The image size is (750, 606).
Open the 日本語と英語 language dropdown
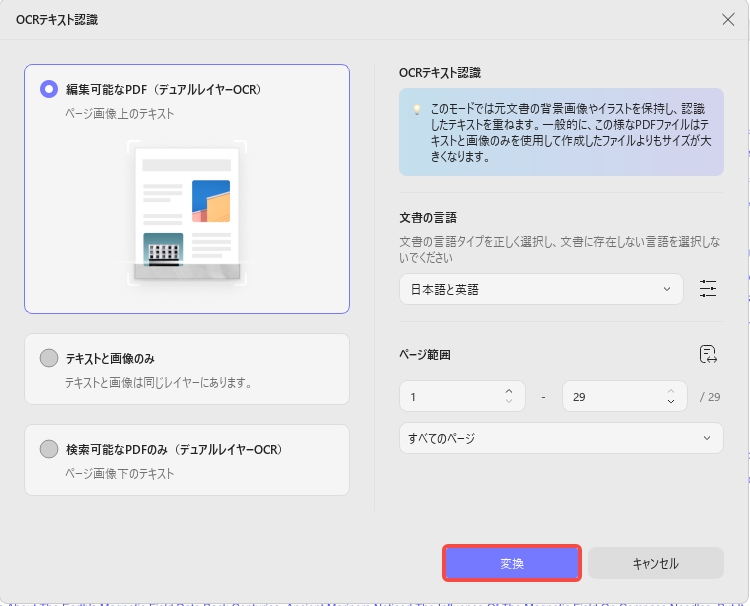pos(541,289)
